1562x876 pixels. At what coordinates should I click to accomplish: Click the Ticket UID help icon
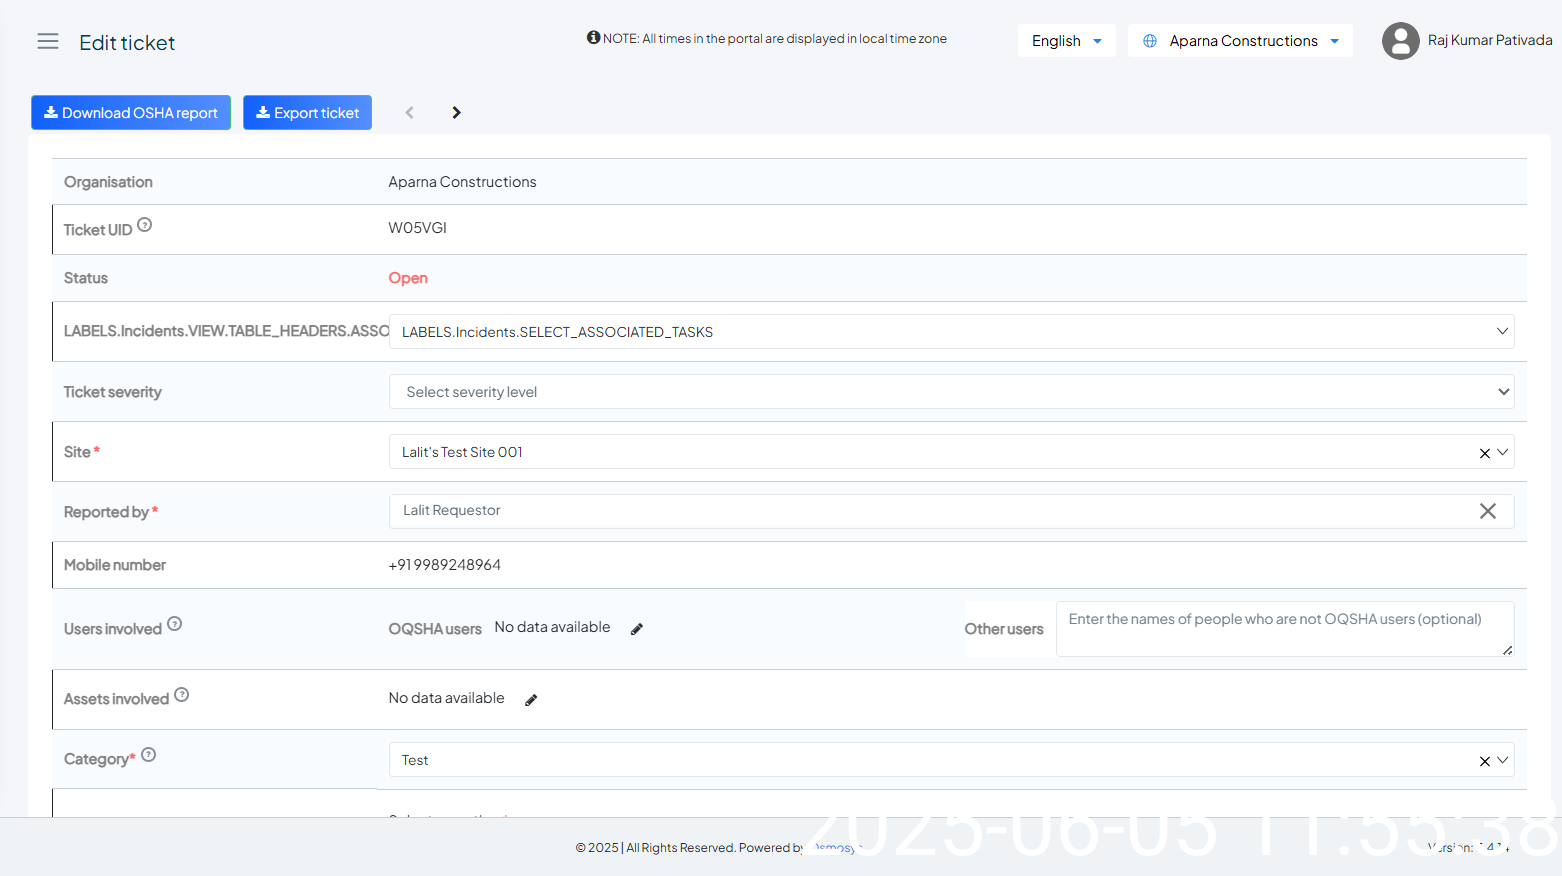(145, 225)
